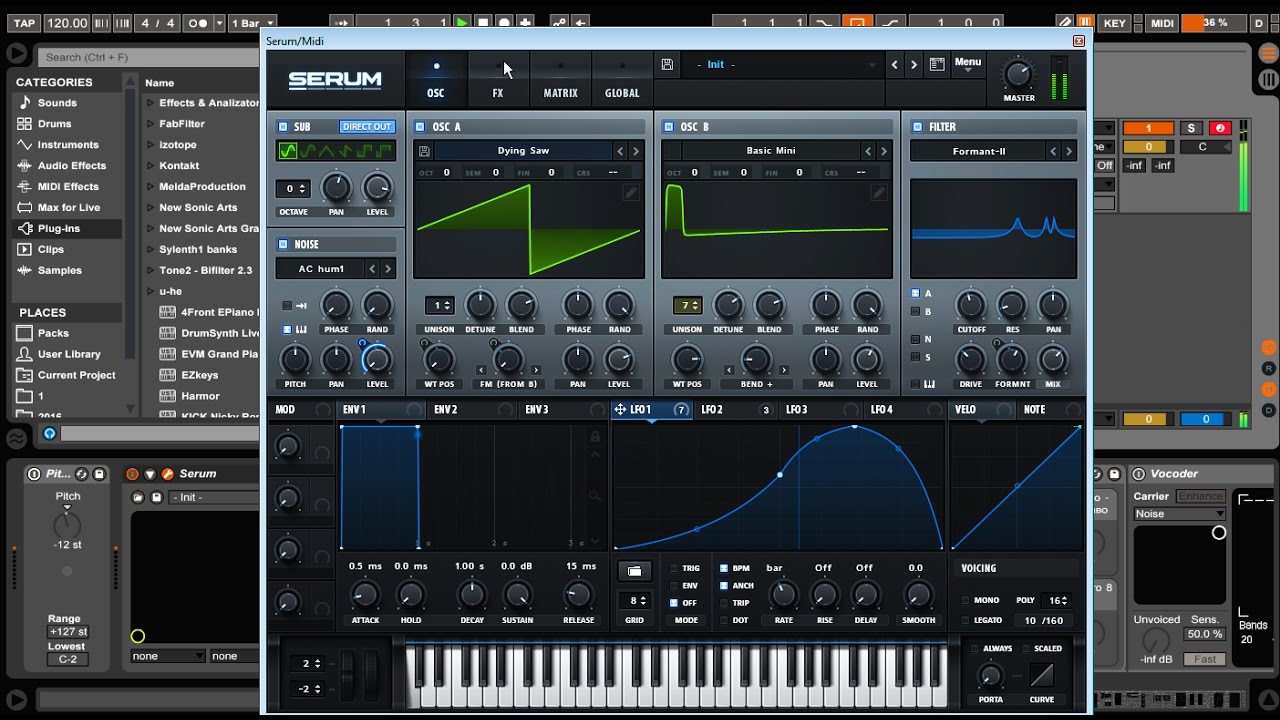Go to next preset arrow
1280x720 pixels.
click(914, 65)
